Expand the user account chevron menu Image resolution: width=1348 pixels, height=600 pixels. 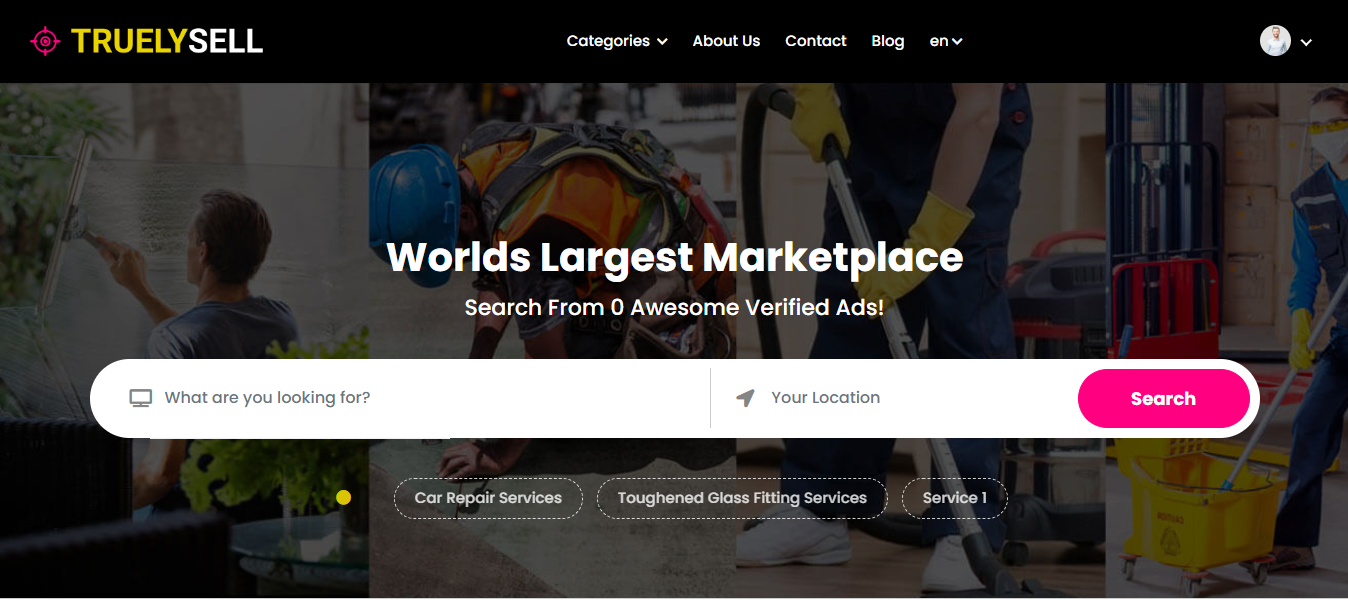pyautogui.click(x=1306, y=42)
